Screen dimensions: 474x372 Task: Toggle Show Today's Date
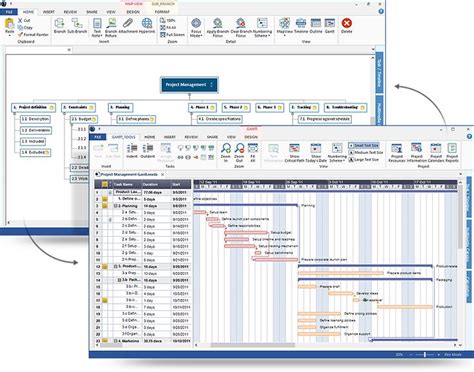pyautogui.click(x=315, y=153)
